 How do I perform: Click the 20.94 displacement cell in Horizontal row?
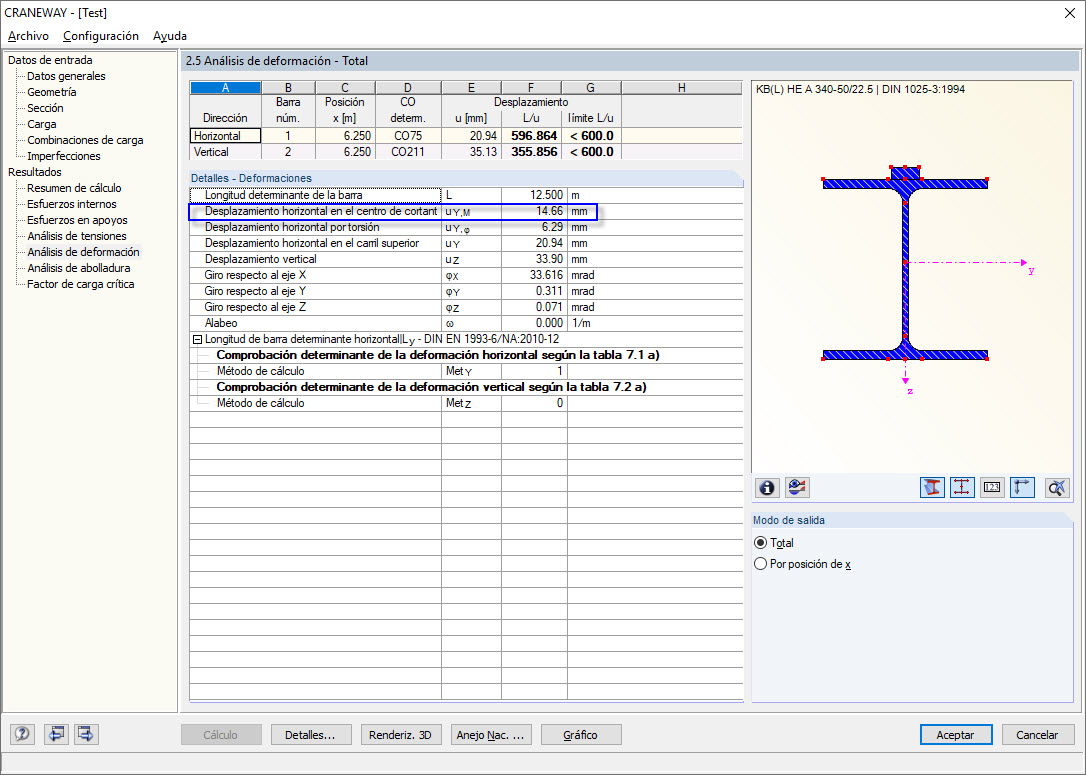point(471,136)
